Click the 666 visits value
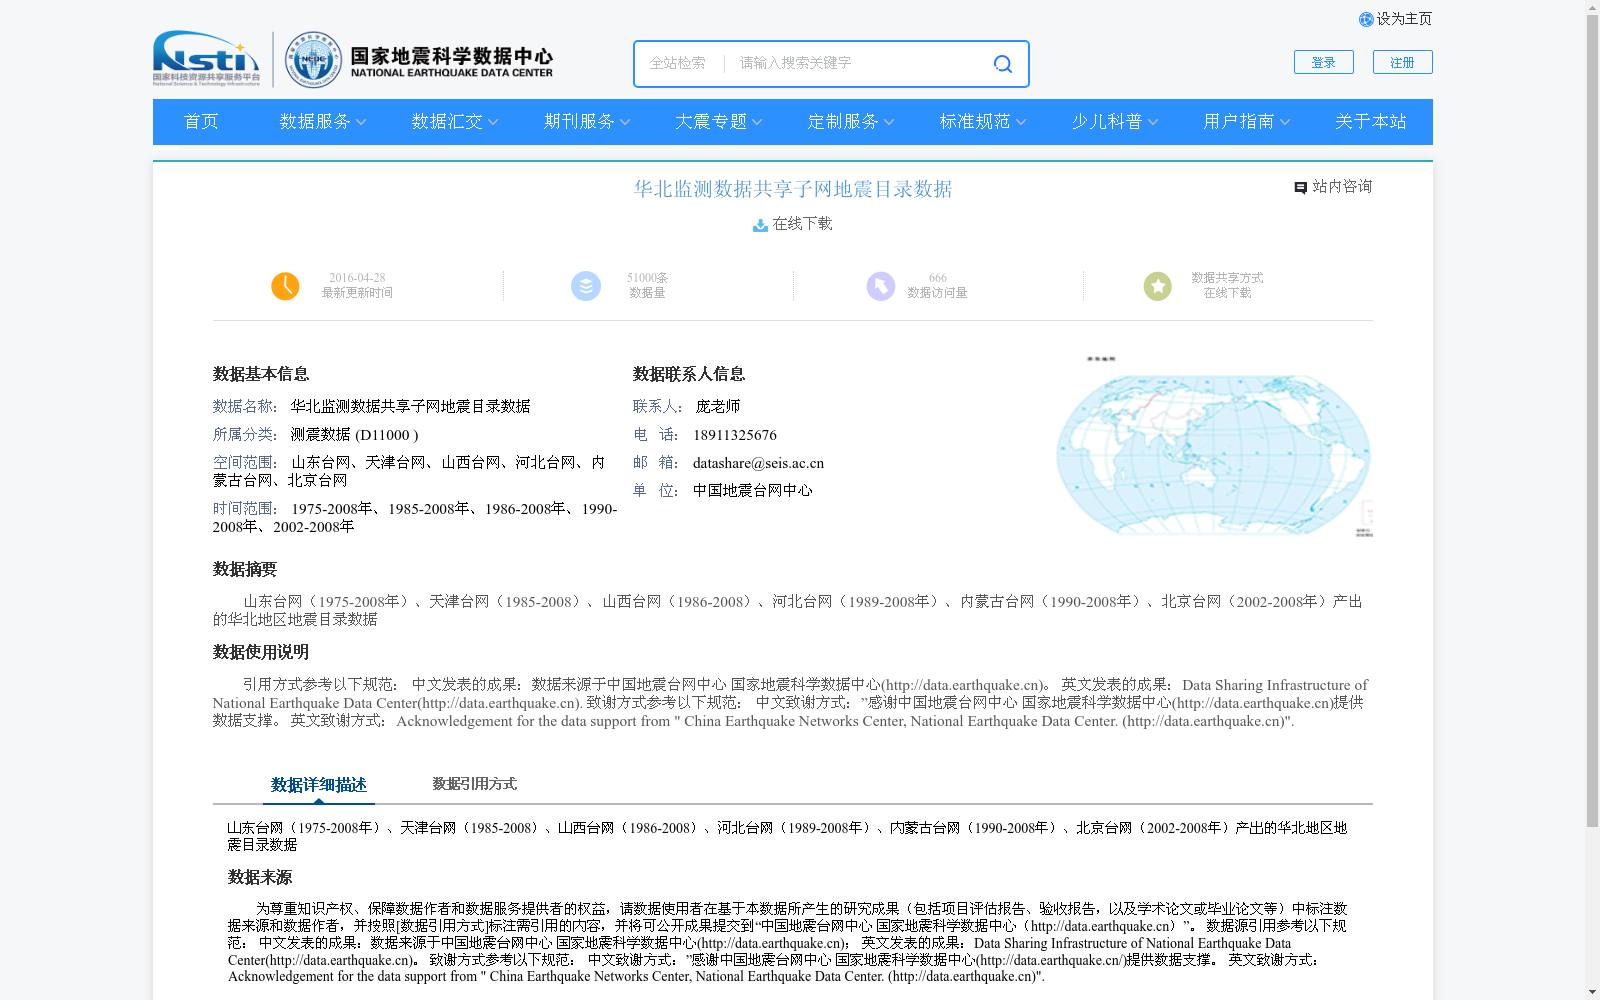The width and height of the screenshot is (1600, 1000). 937,278
